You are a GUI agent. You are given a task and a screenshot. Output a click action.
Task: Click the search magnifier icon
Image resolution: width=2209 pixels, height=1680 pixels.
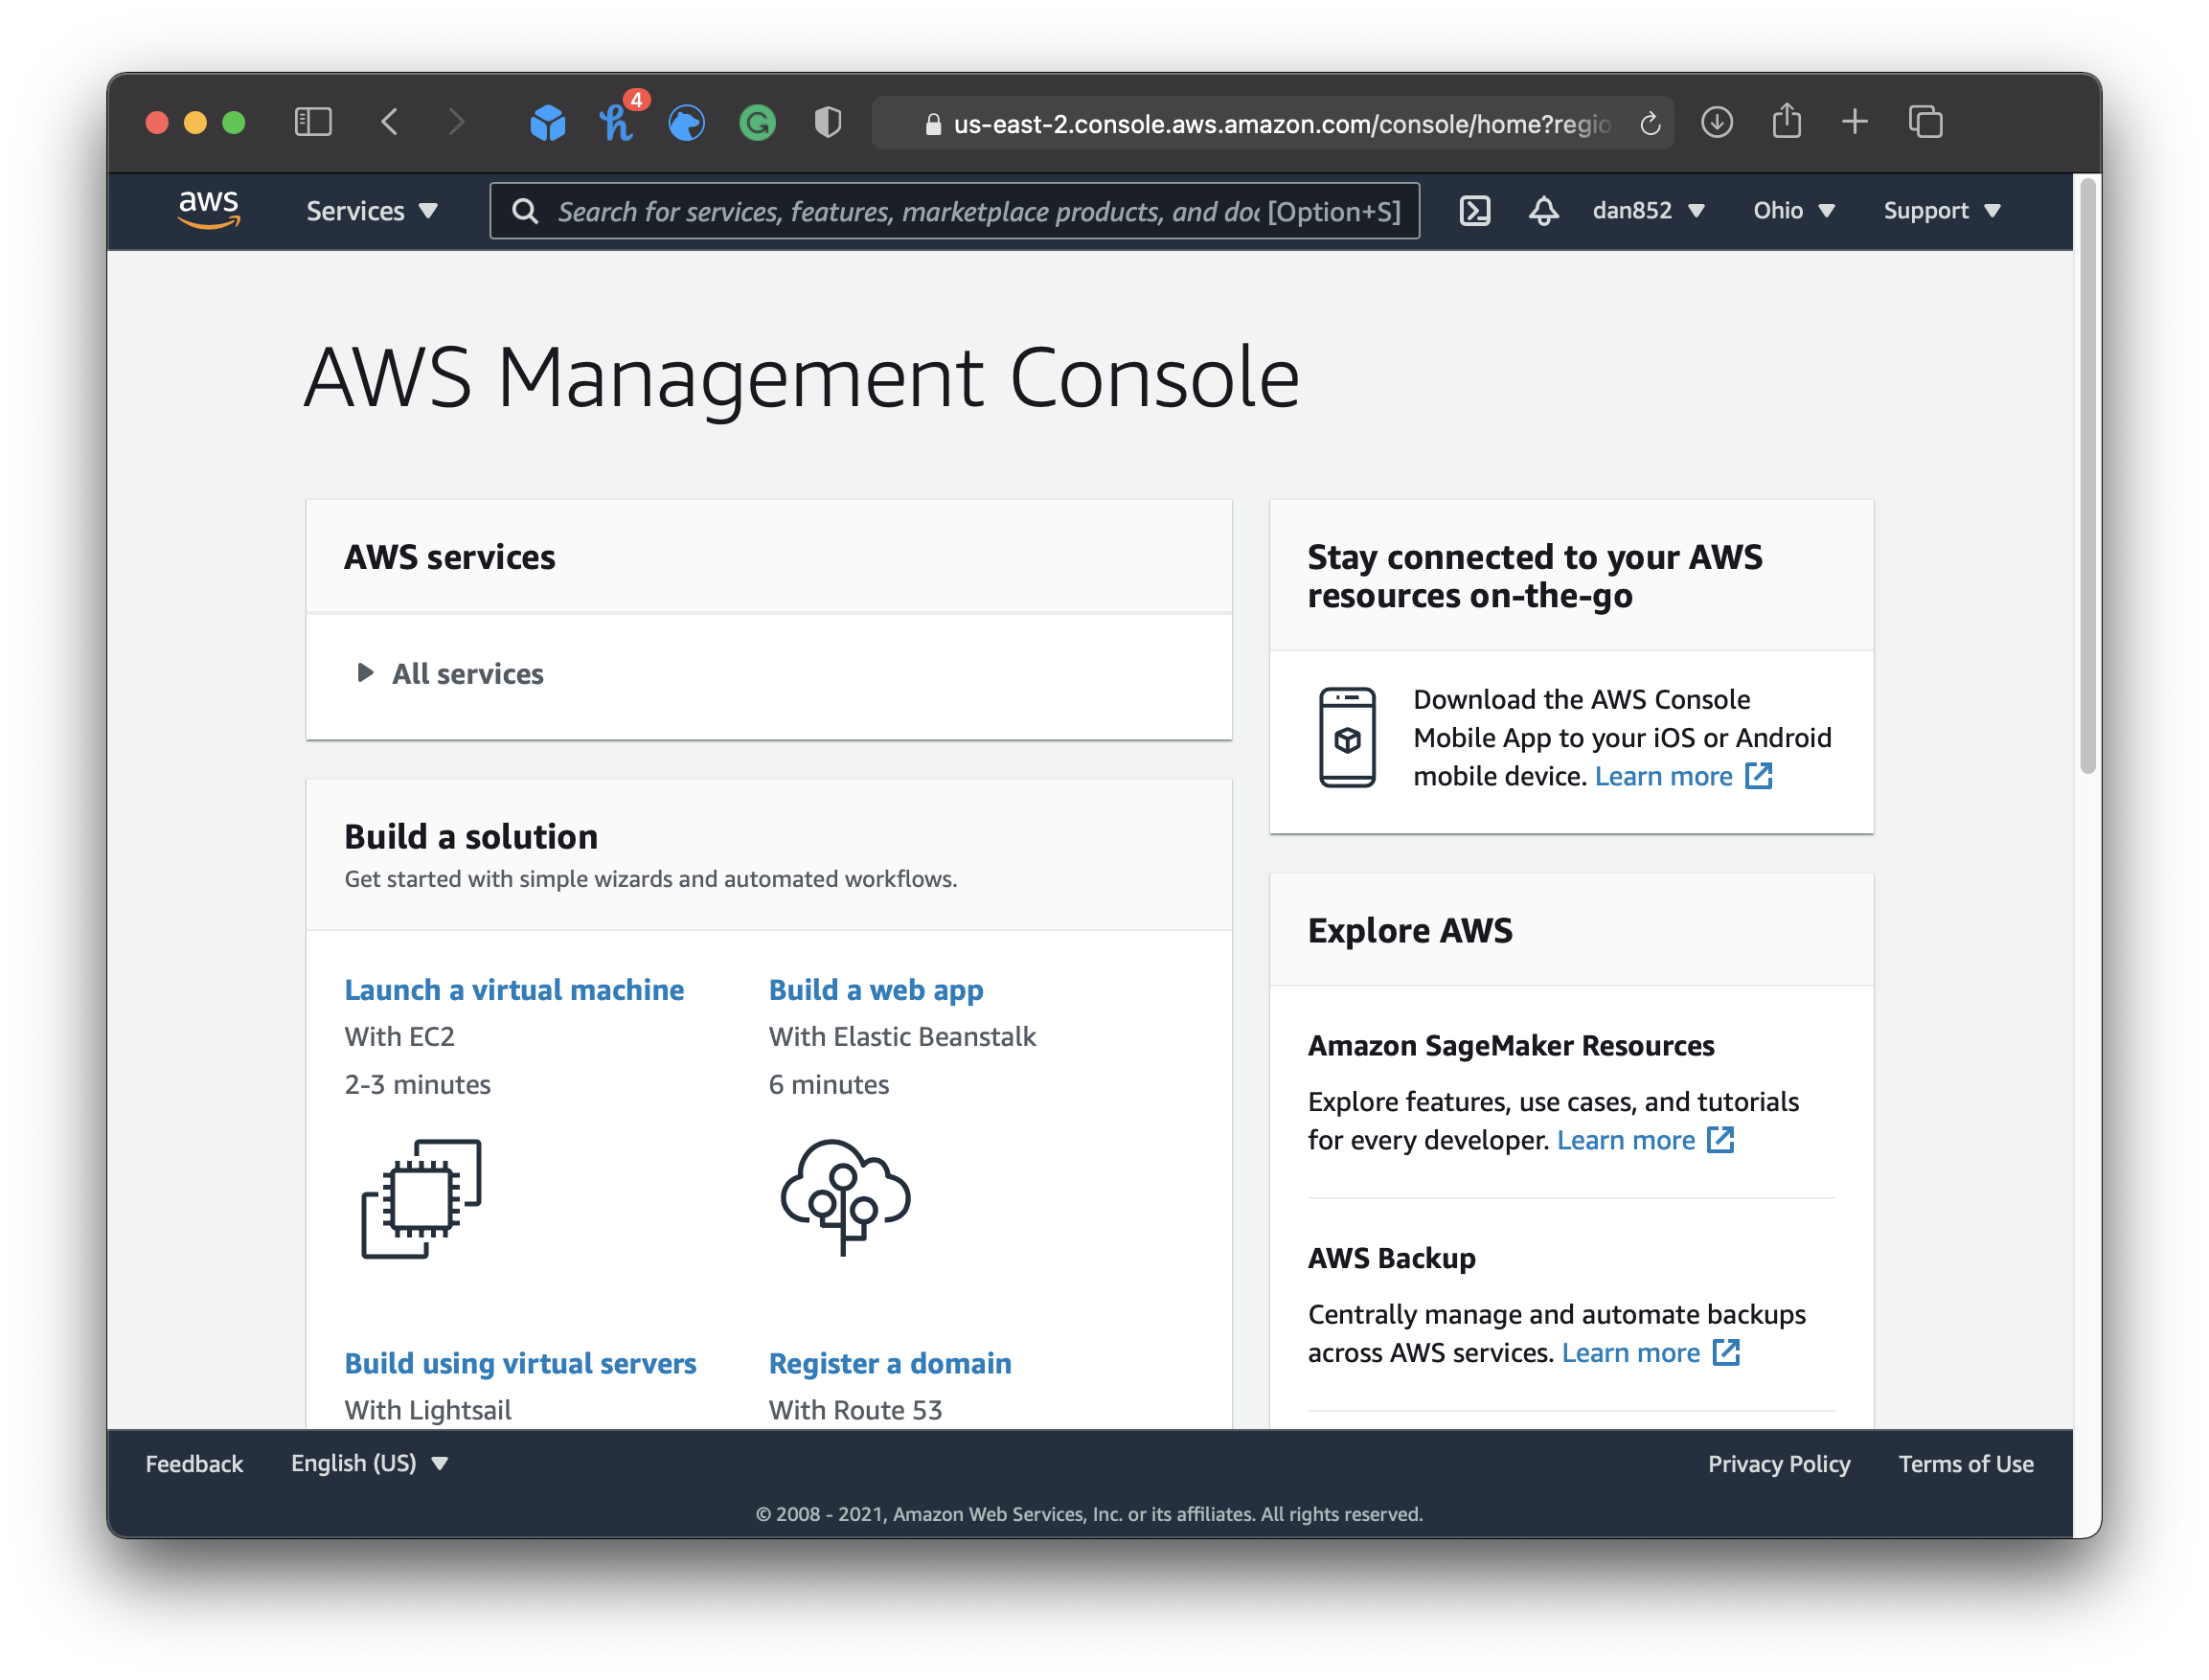click(525, 211)
